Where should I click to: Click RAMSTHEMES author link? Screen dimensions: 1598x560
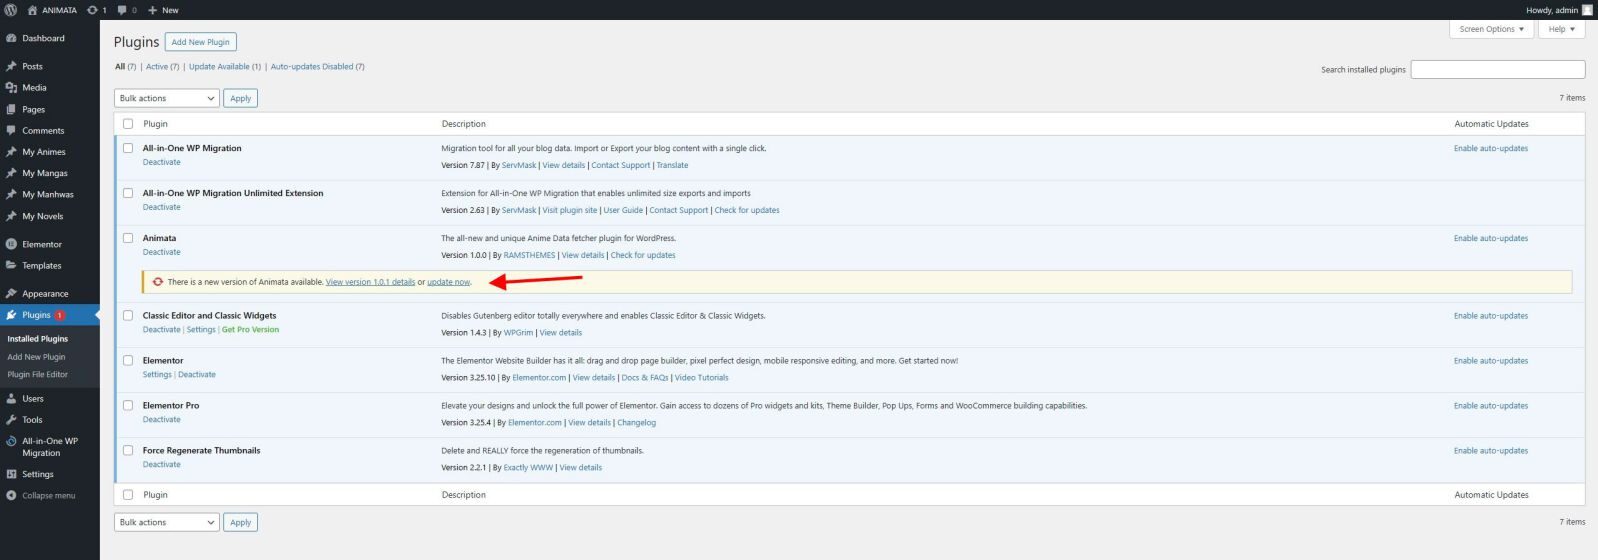point(529,255)
